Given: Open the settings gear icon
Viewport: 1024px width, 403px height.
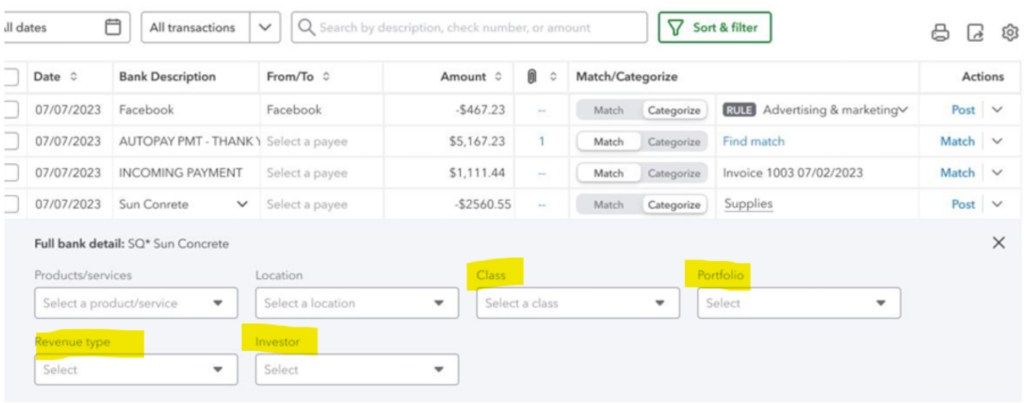Looking at the screenshot, I should [1010, 33].
